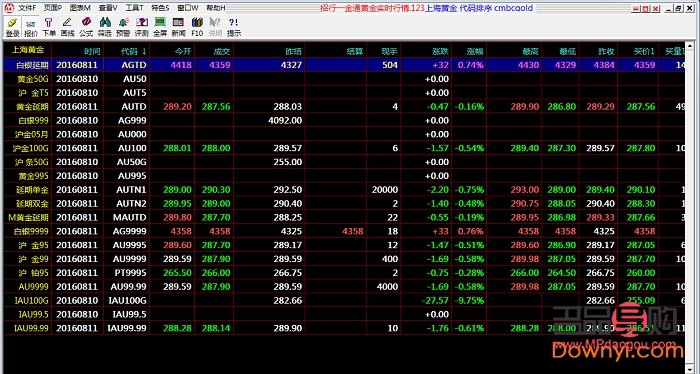Click the 昨收 column header
Image resolution: width=700 pixels, height=374 pixels.
tap(606, 51)
